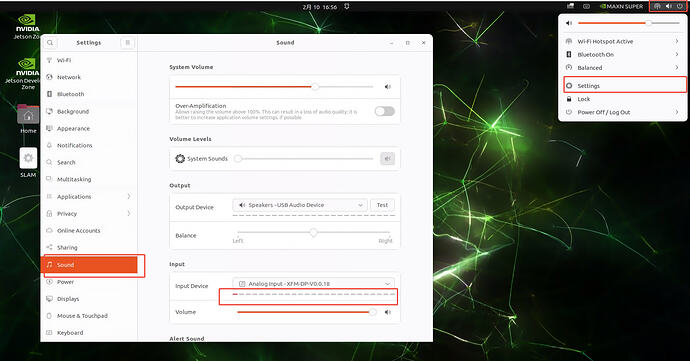Expand Power Off / Log Out submenu

[676, 112]
